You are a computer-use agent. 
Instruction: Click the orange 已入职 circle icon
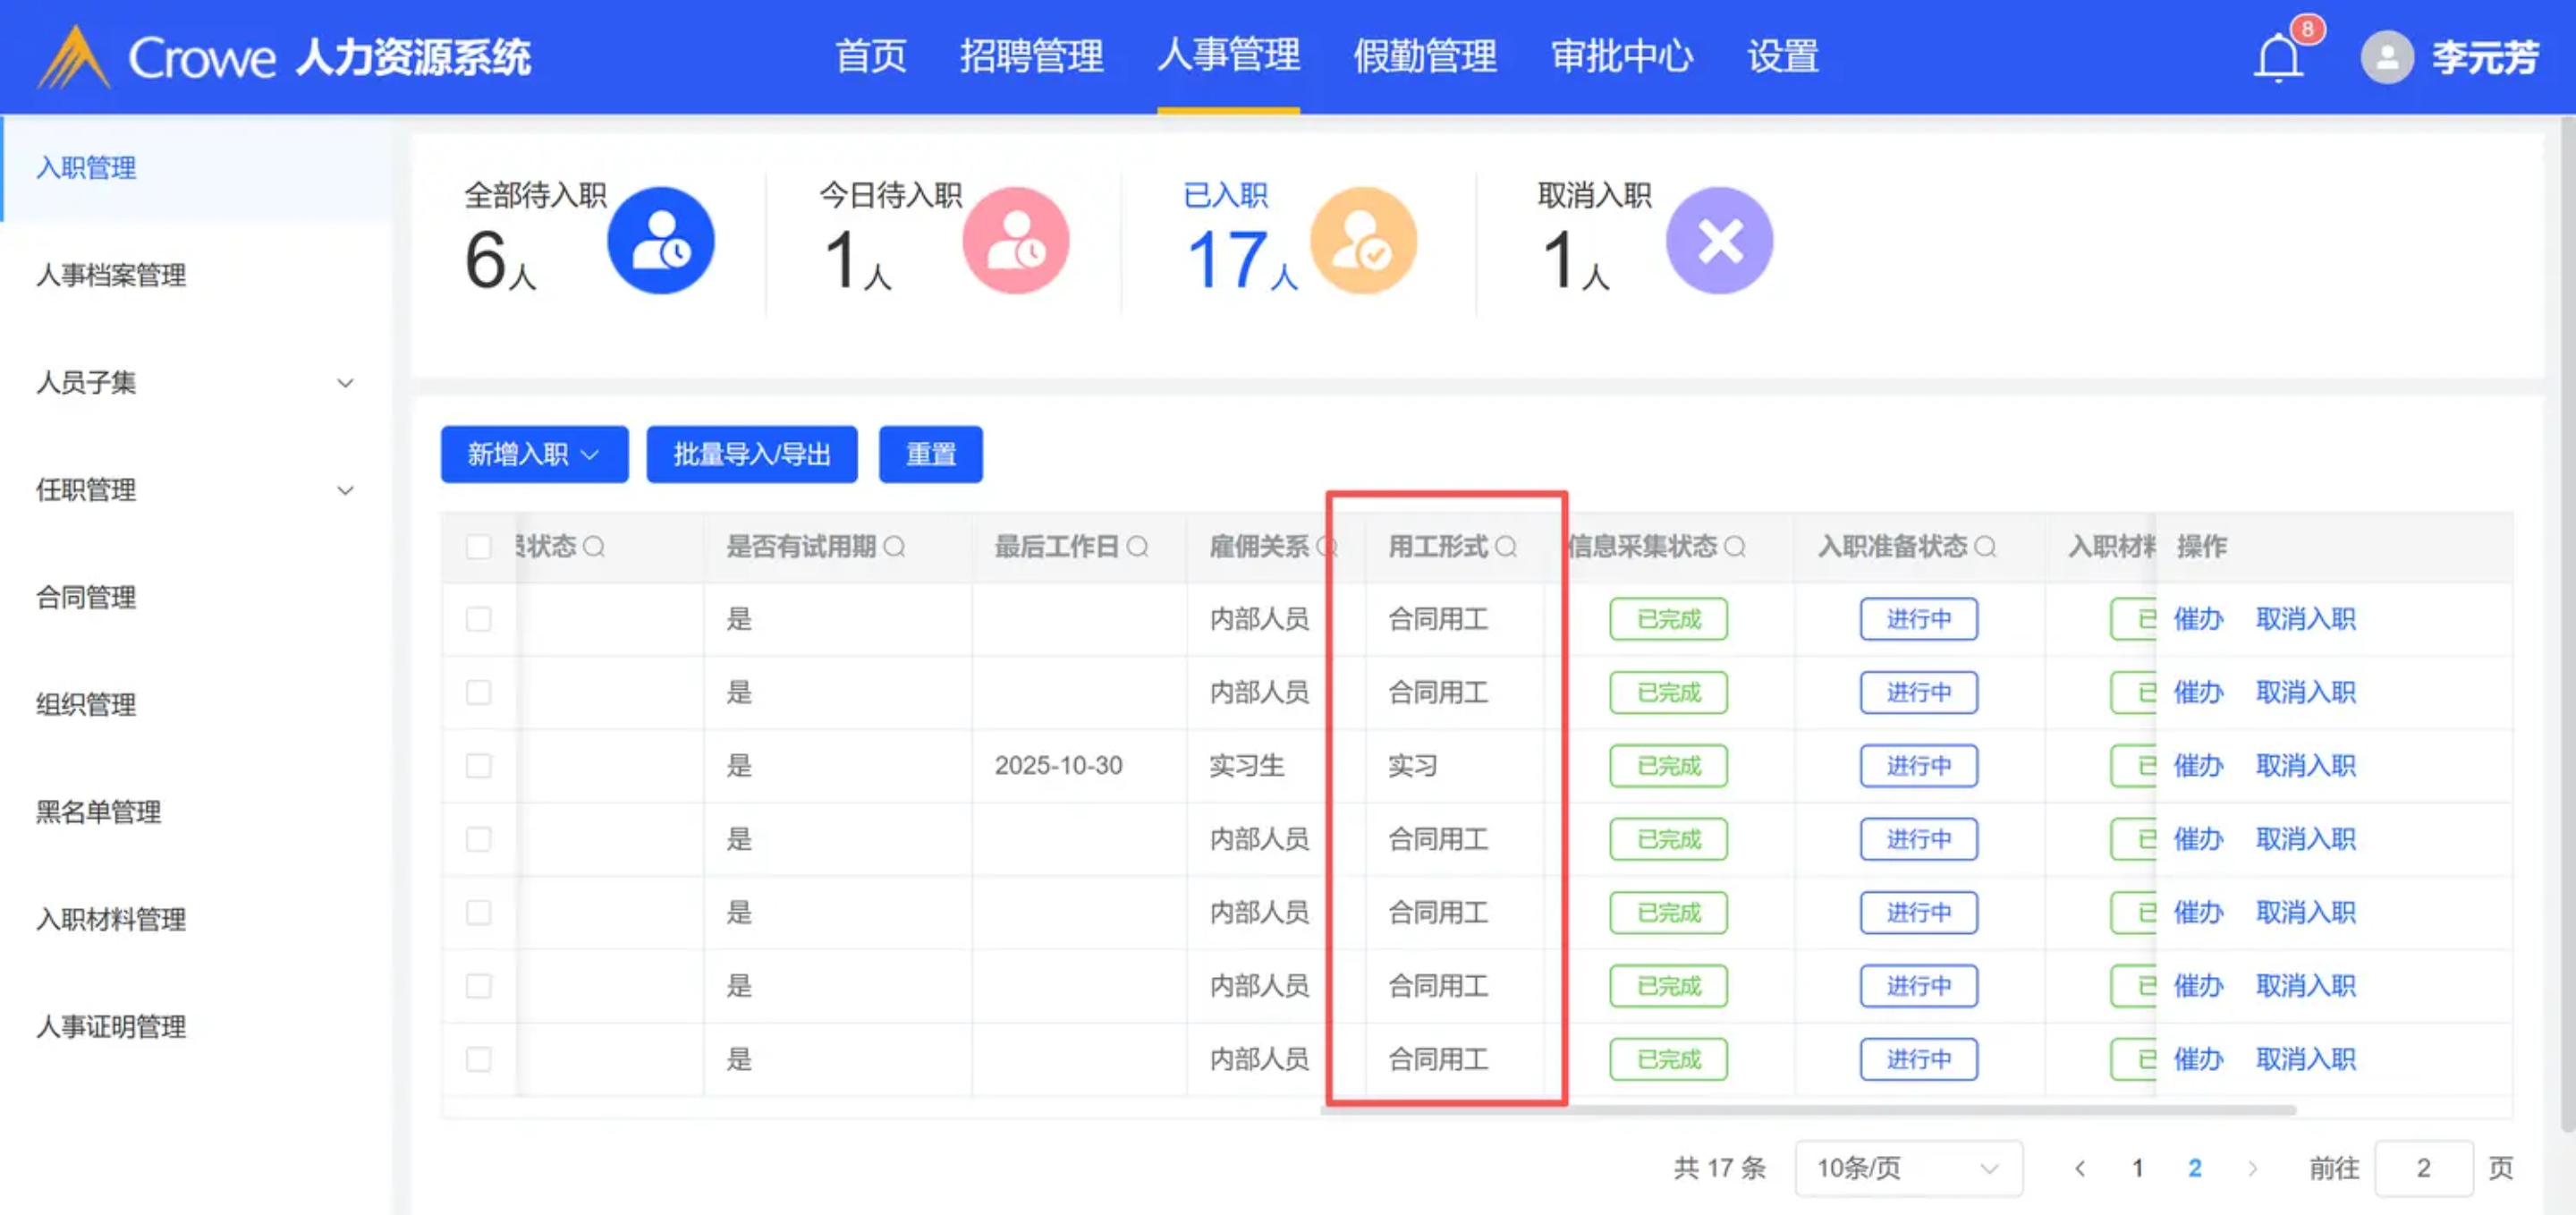point(1363,240)
